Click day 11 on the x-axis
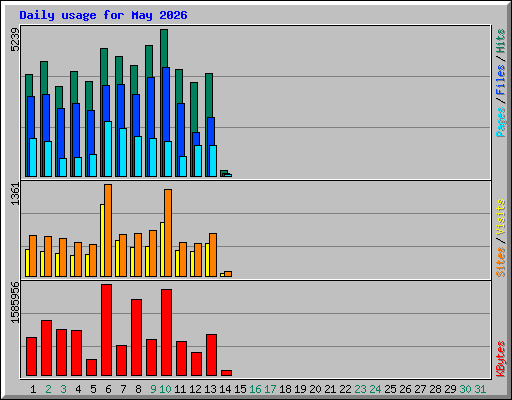The width and height of the screenshot is (512, 400). tap(180, 389)
